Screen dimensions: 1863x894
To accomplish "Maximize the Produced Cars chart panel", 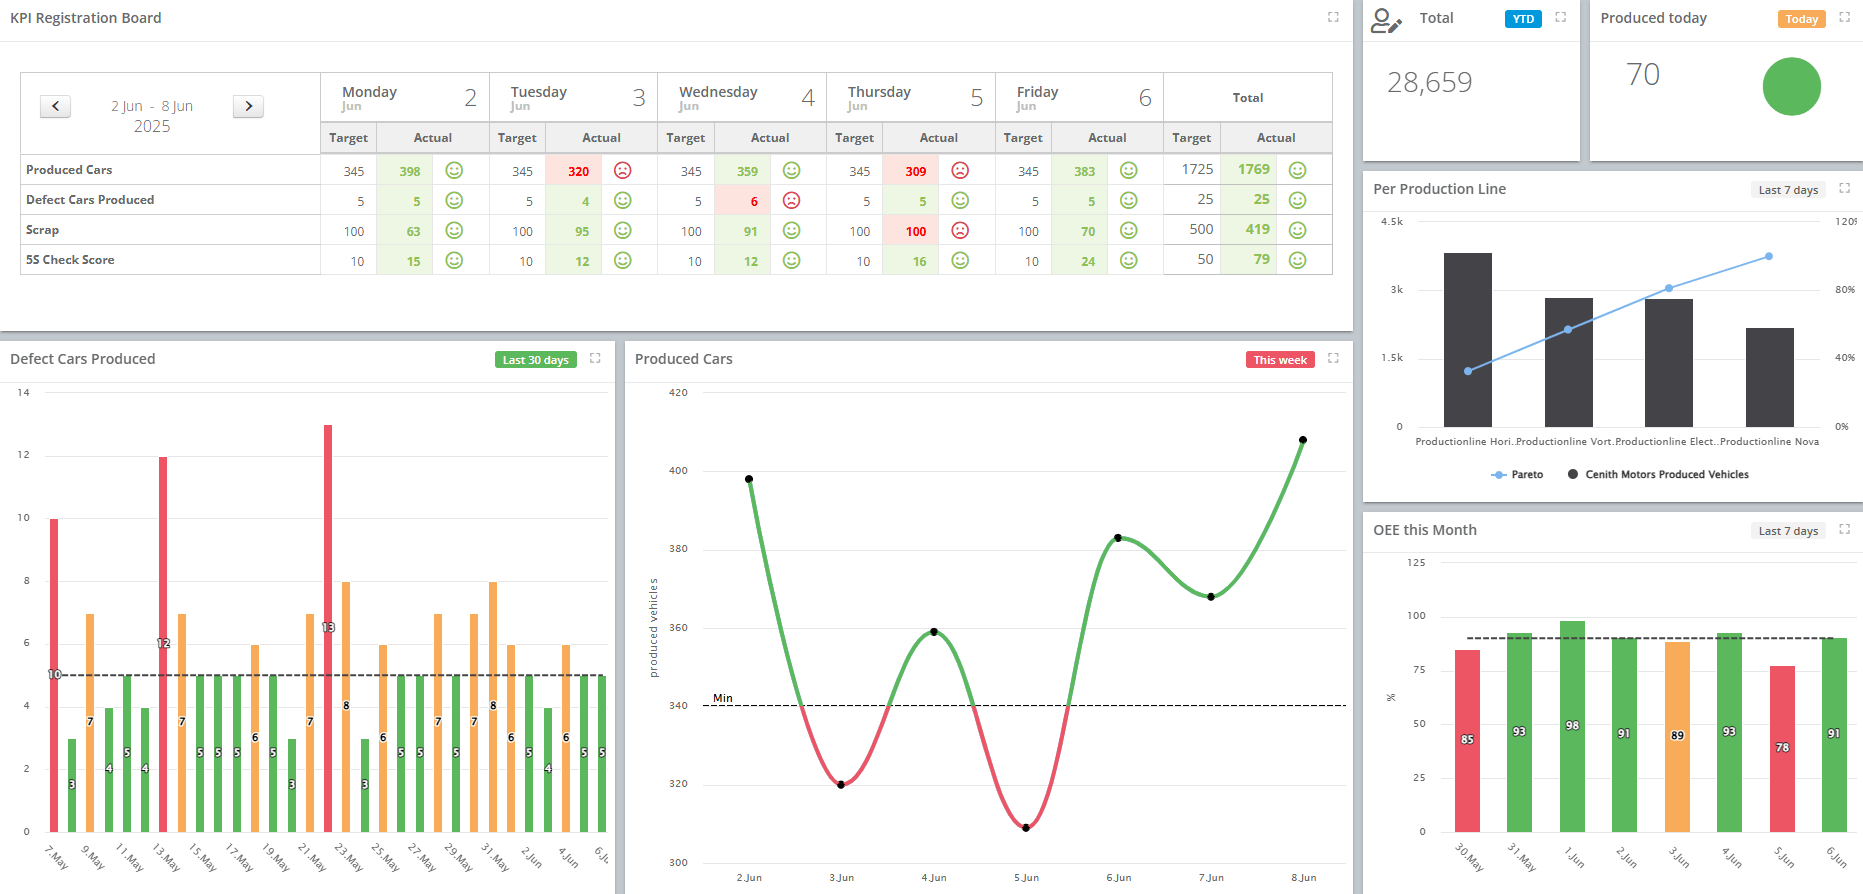I will pyautogui.click(x=1333, y=358).
